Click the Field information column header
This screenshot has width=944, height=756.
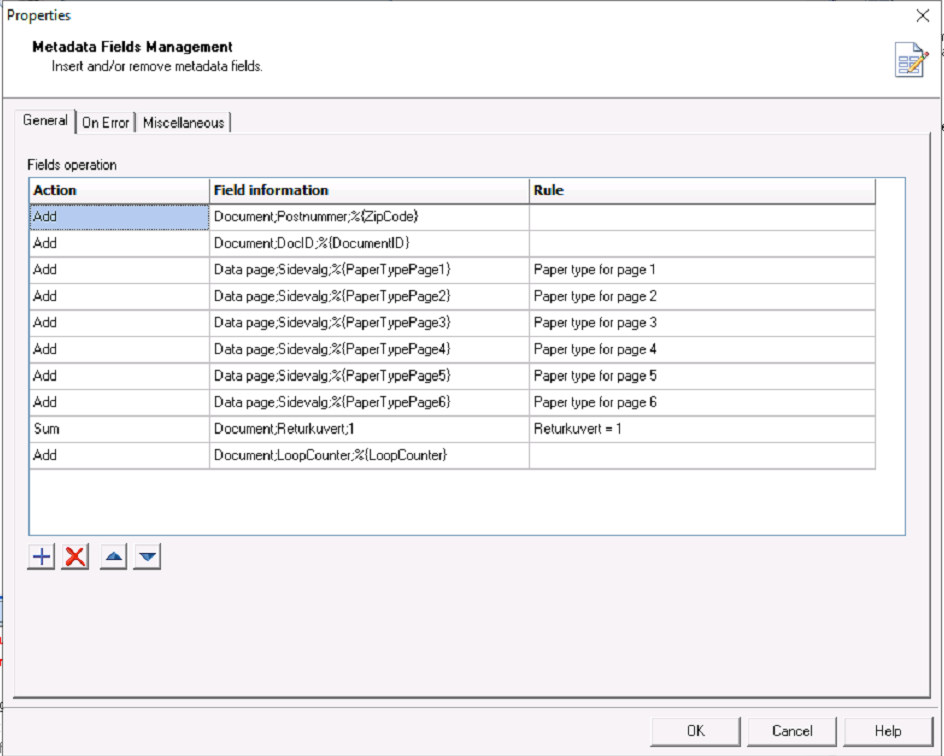369,191
